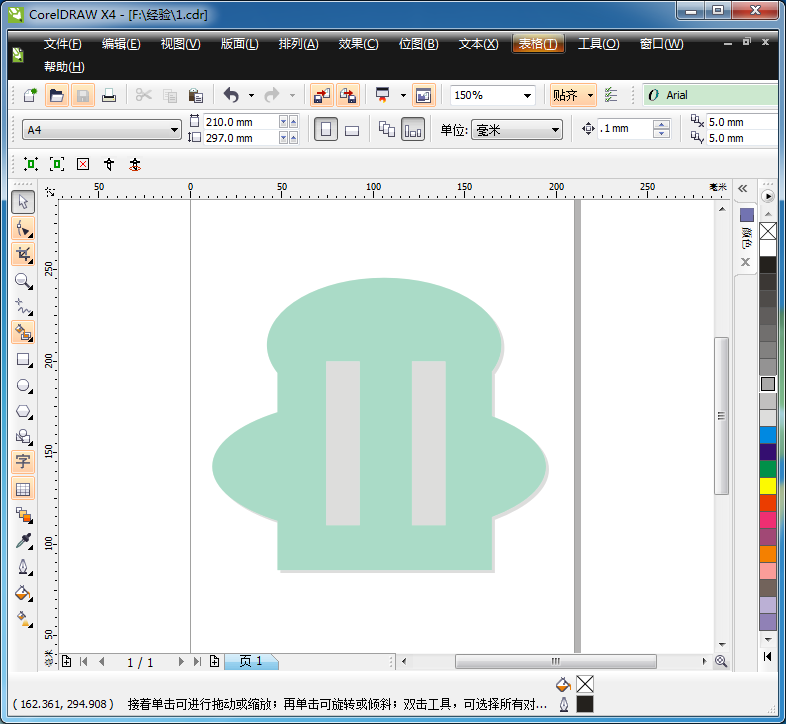Select the Crop tool
The height and width of the screenshot is (724, 786).
[24, 254]
